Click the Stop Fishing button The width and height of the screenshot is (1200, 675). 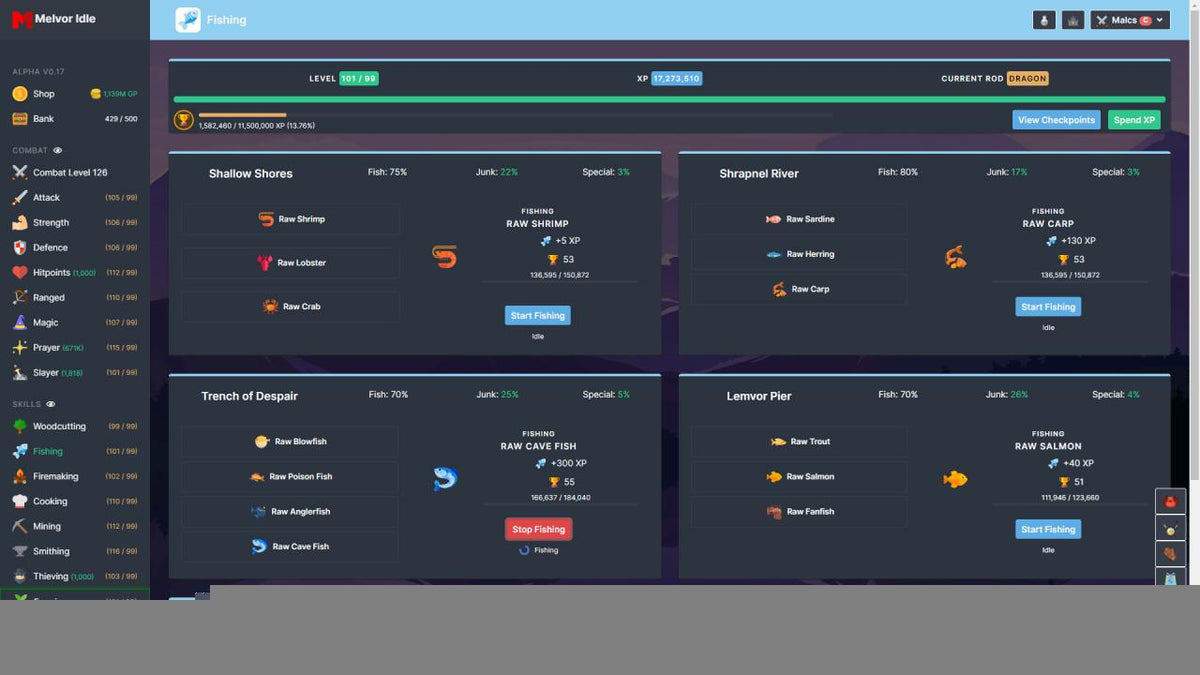(538, 530)
